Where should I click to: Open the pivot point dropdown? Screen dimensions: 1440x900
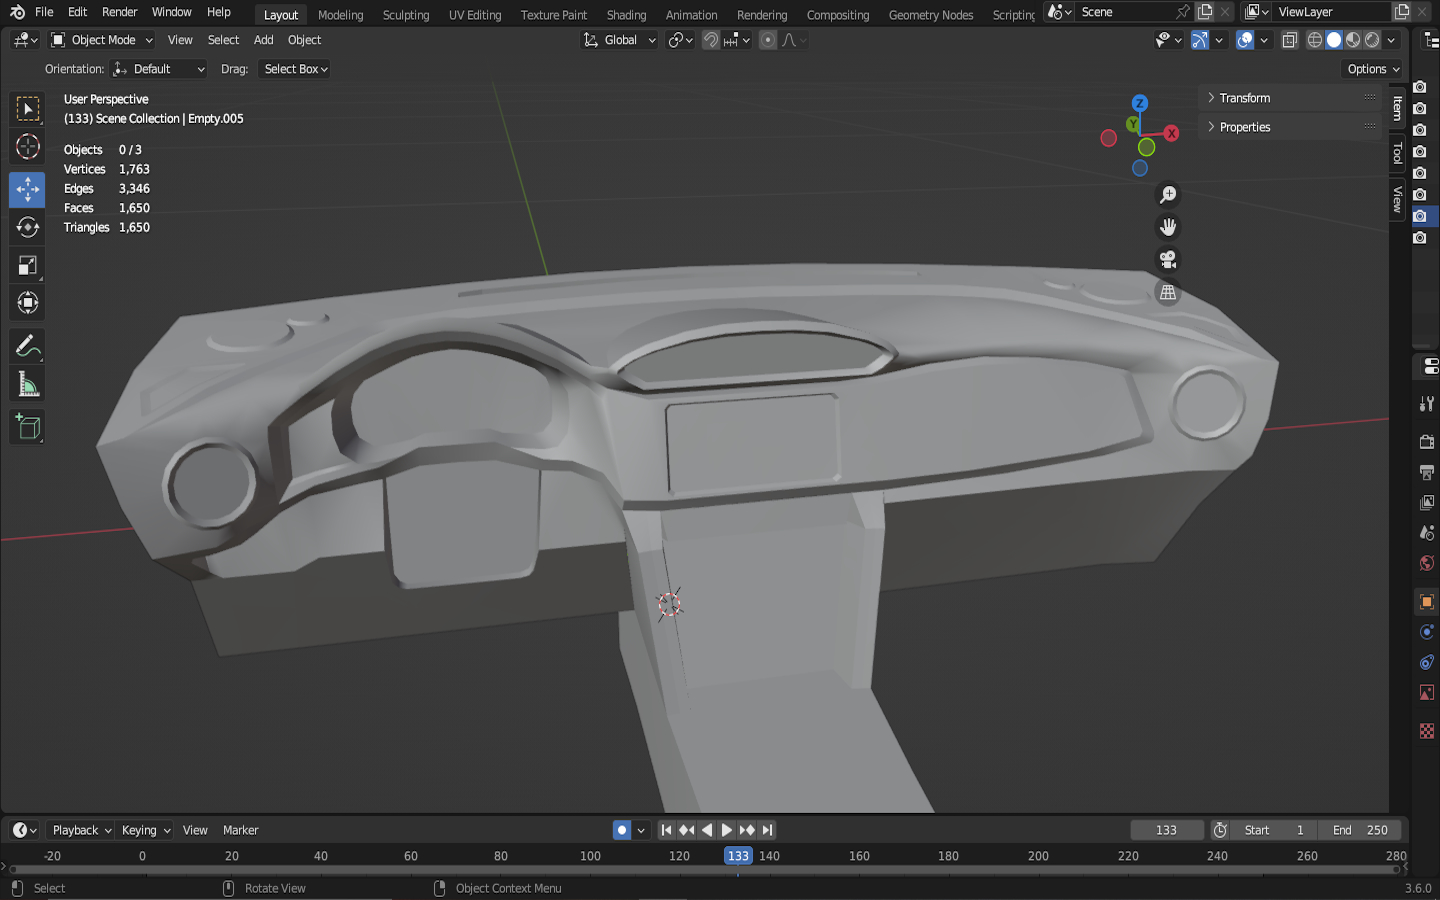[x=680, y=40]
